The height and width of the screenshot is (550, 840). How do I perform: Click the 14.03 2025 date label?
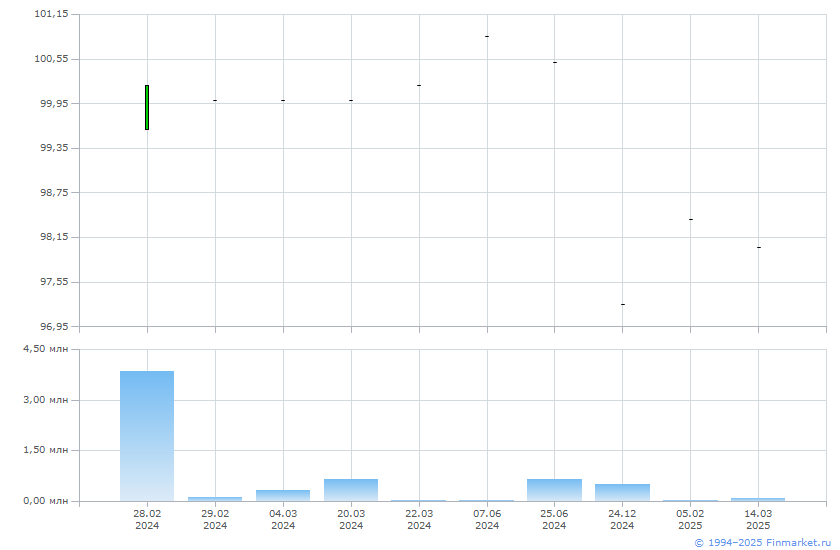758,519
